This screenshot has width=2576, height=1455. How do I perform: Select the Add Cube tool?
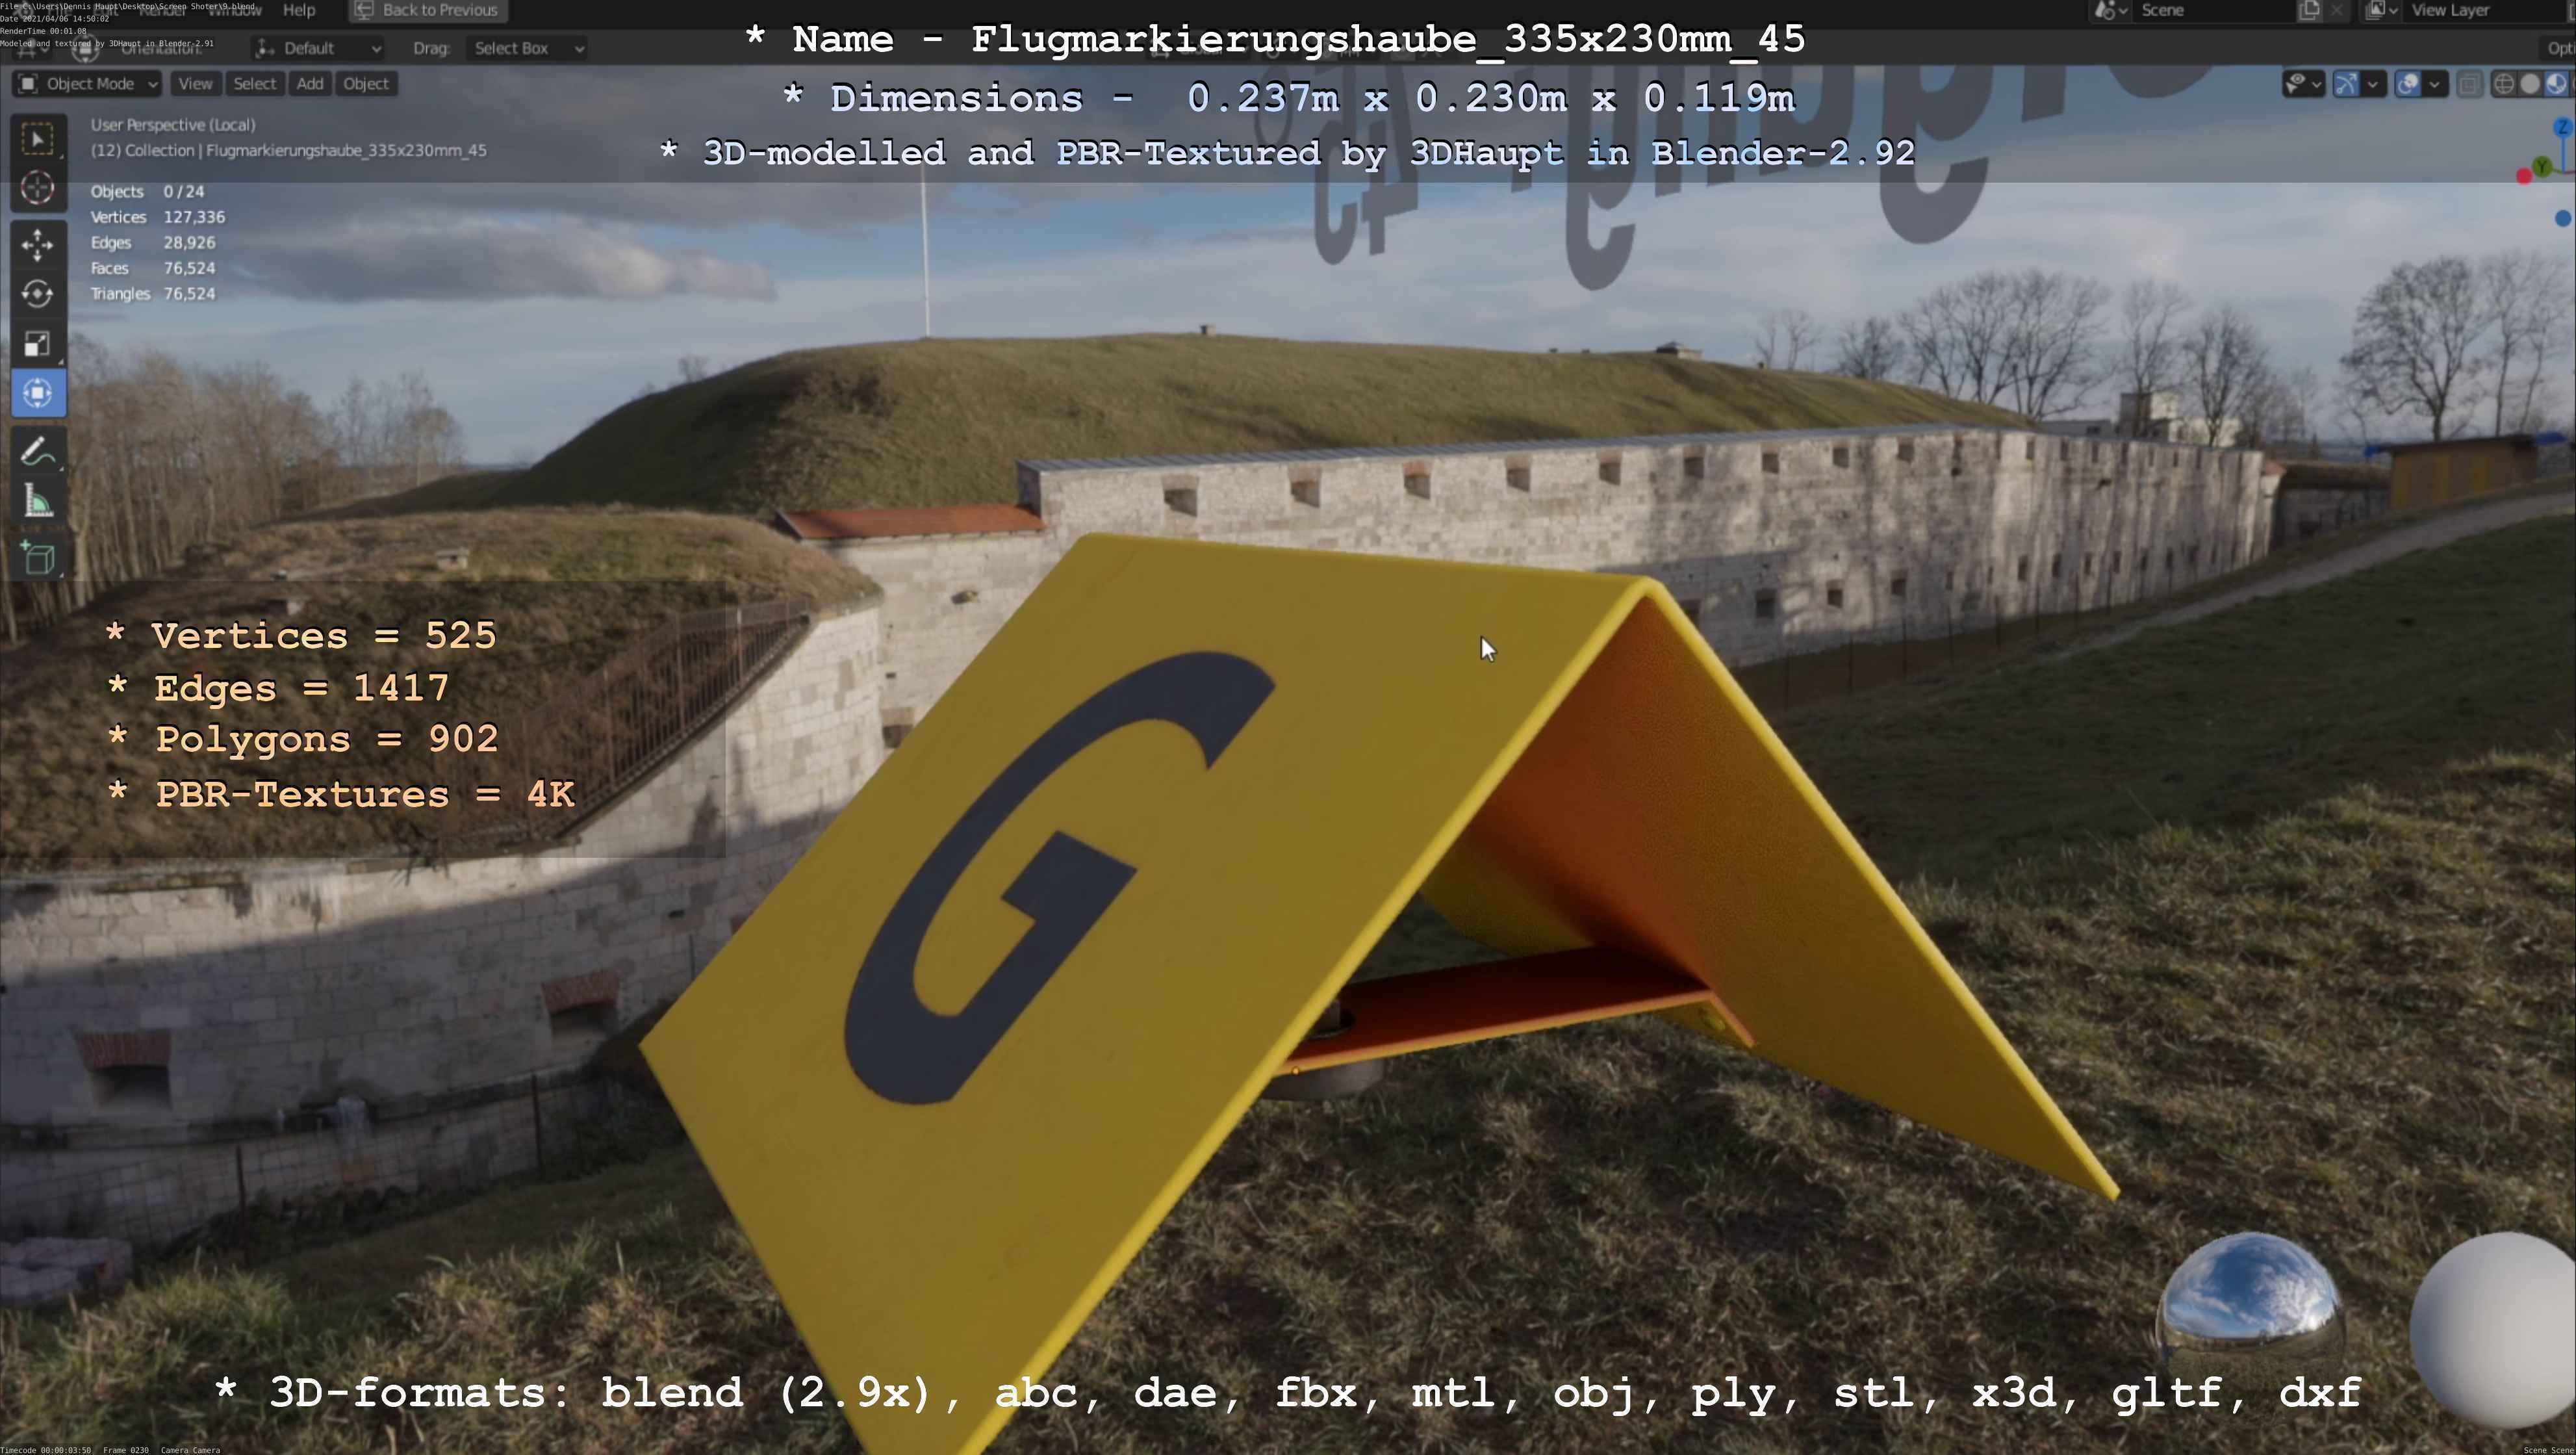pyautogui.click(x=38, y=557)
